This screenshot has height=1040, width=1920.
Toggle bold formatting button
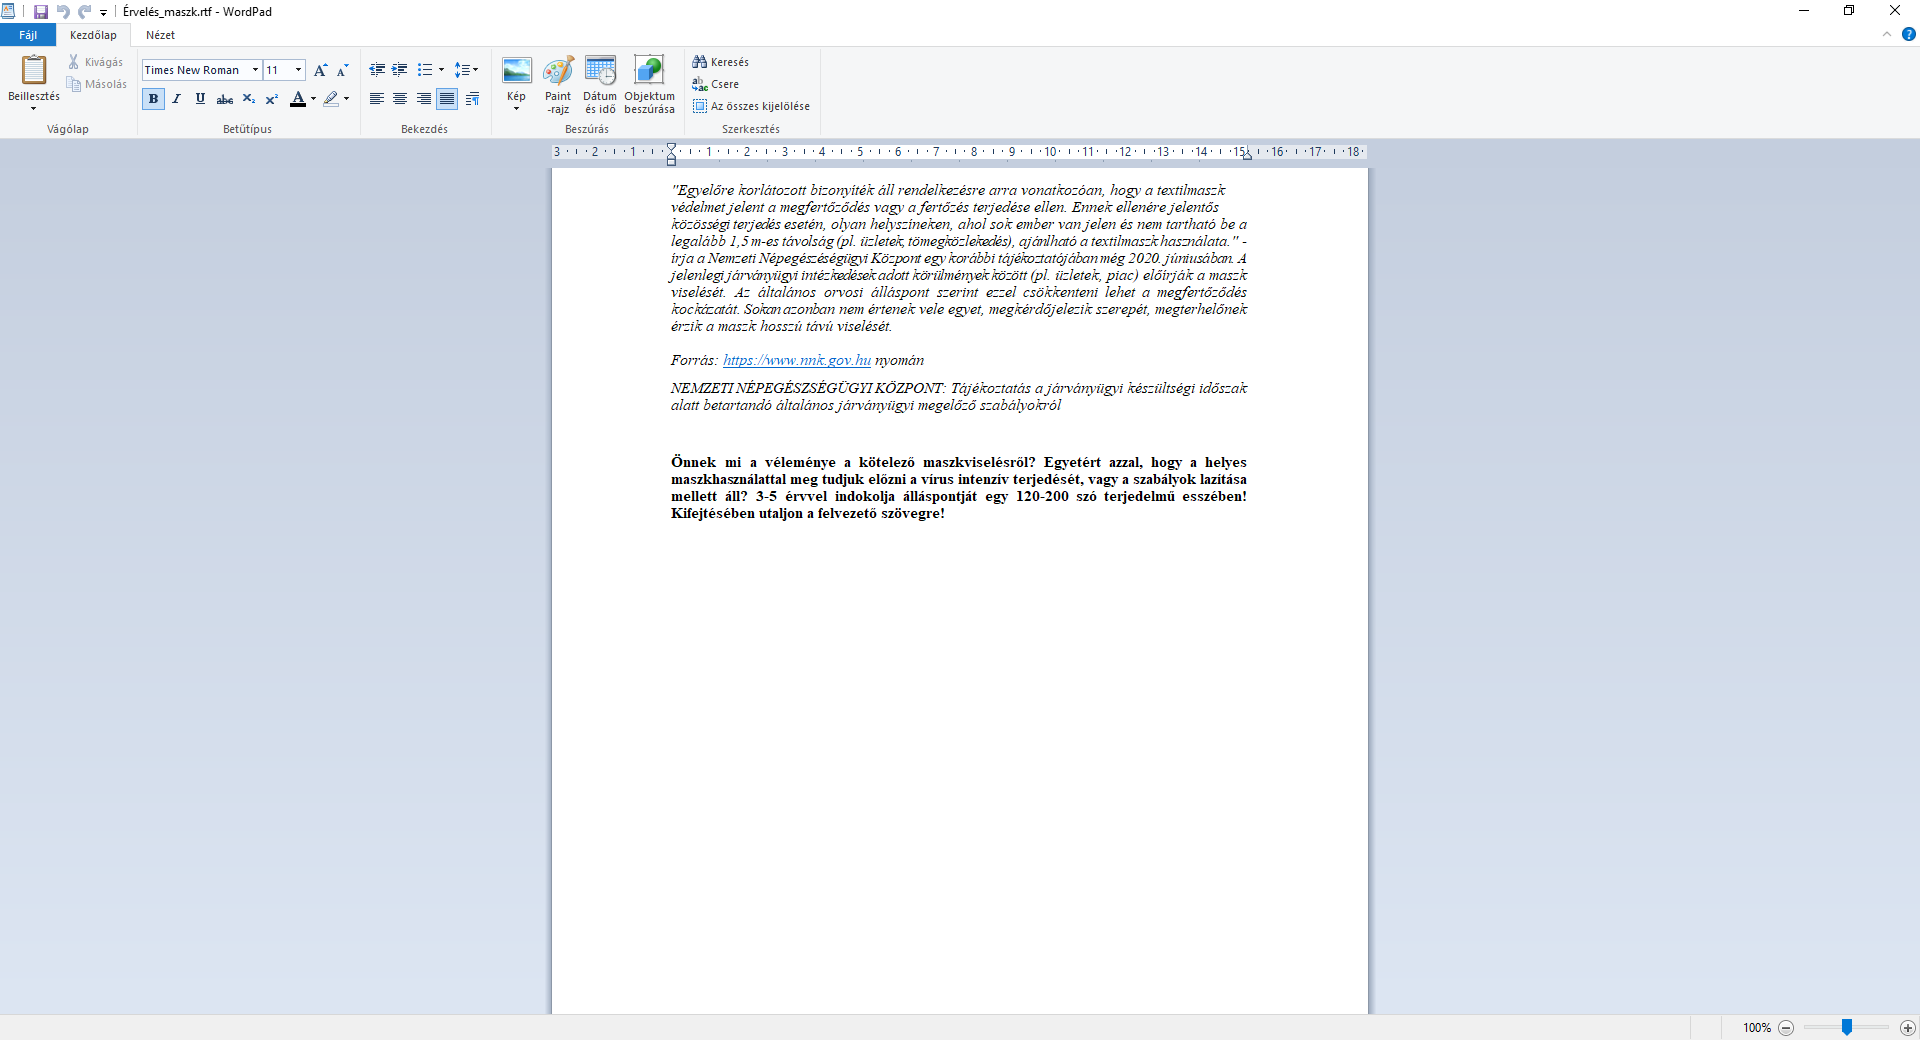coord(153,99)
